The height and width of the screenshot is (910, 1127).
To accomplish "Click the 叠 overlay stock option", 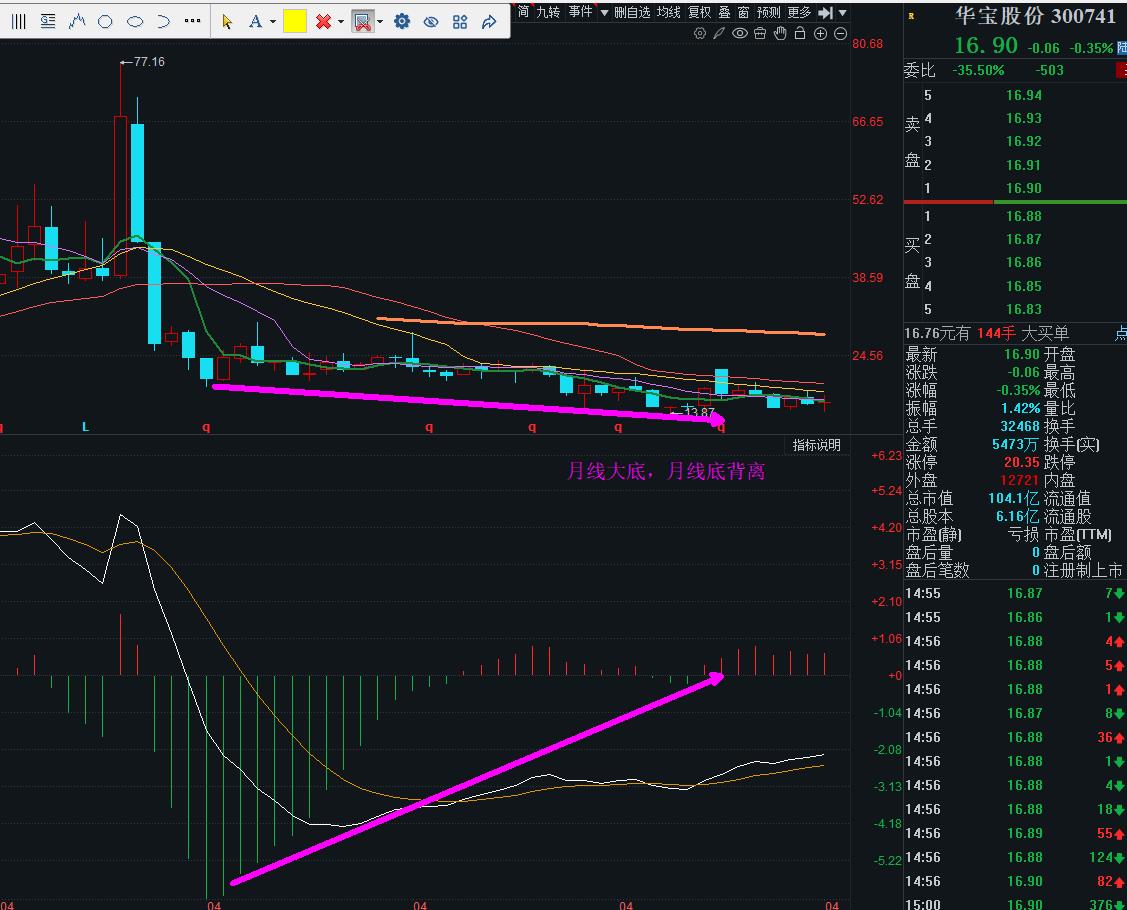I will click(724, 12).
